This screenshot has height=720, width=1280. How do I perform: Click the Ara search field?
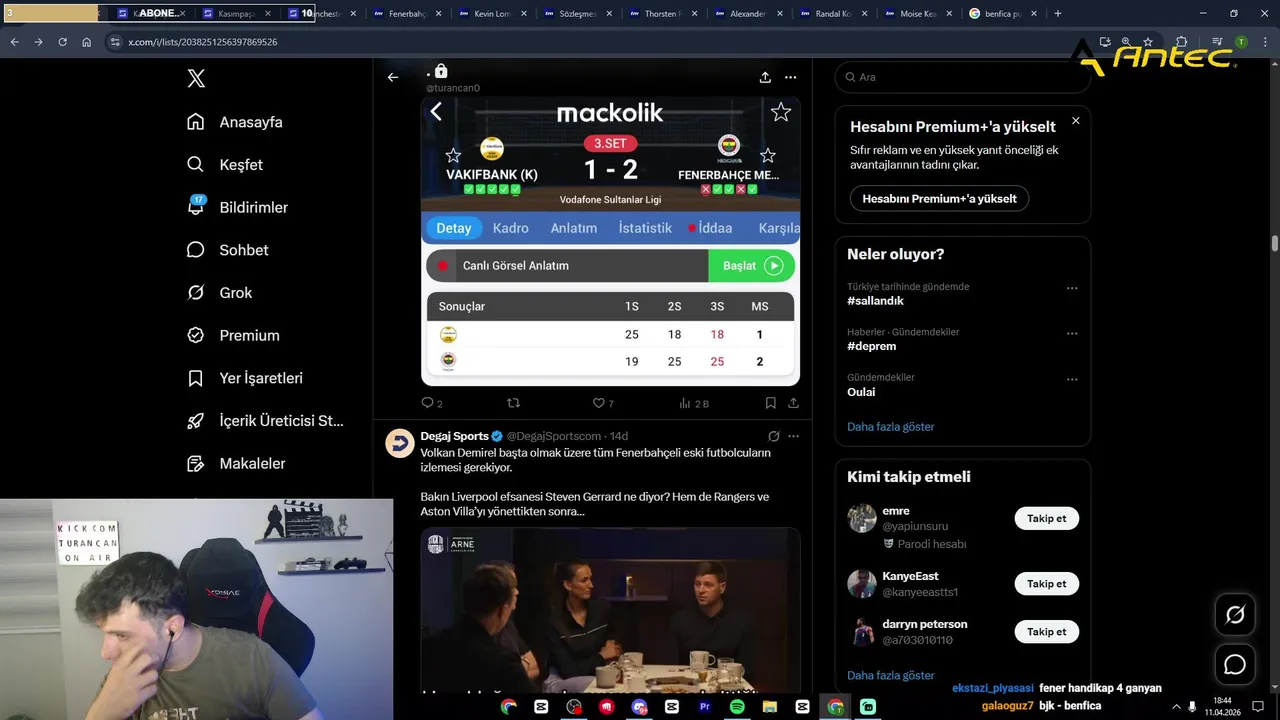pyautogui.click(x=963, y=77)
